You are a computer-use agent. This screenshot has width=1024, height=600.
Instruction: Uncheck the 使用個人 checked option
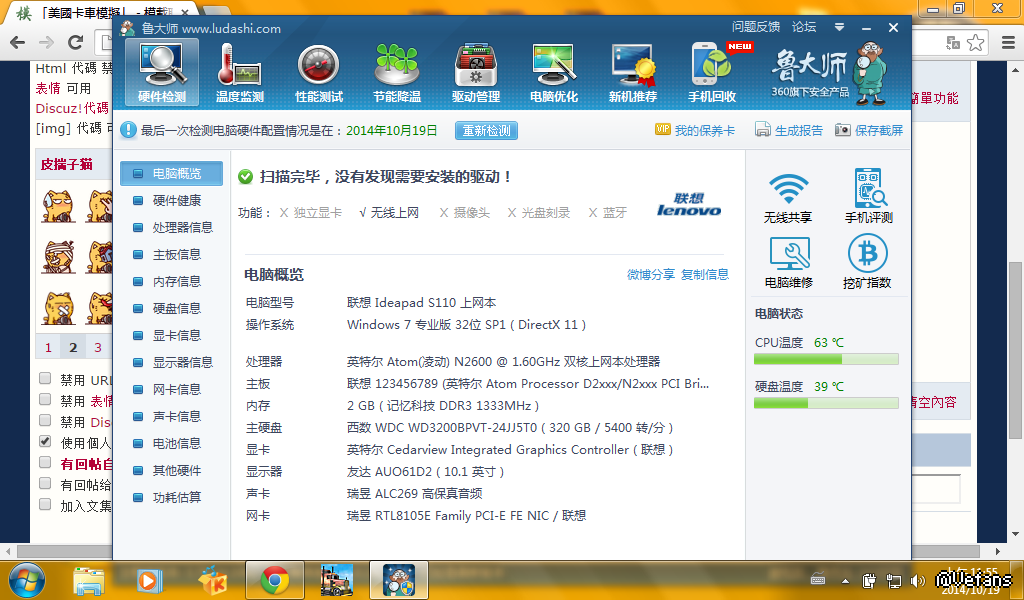[x=45, y=442]
